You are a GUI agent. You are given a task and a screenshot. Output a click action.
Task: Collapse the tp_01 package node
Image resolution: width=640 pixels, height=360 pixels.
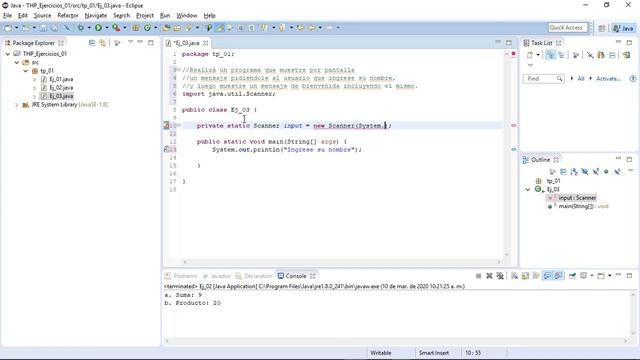pyautogui.click(x=26, y=71)
